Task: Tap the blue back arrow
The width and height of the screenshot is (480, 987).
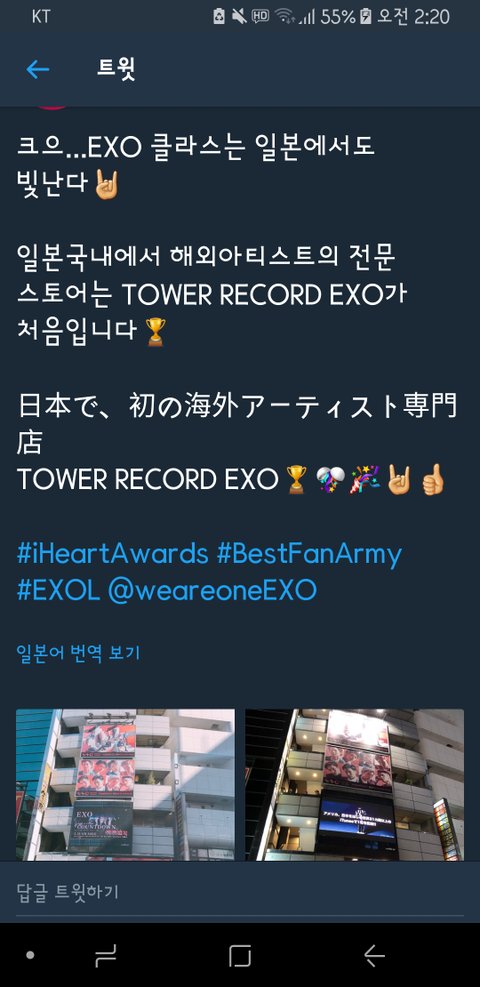Action: tap(38, 69)
